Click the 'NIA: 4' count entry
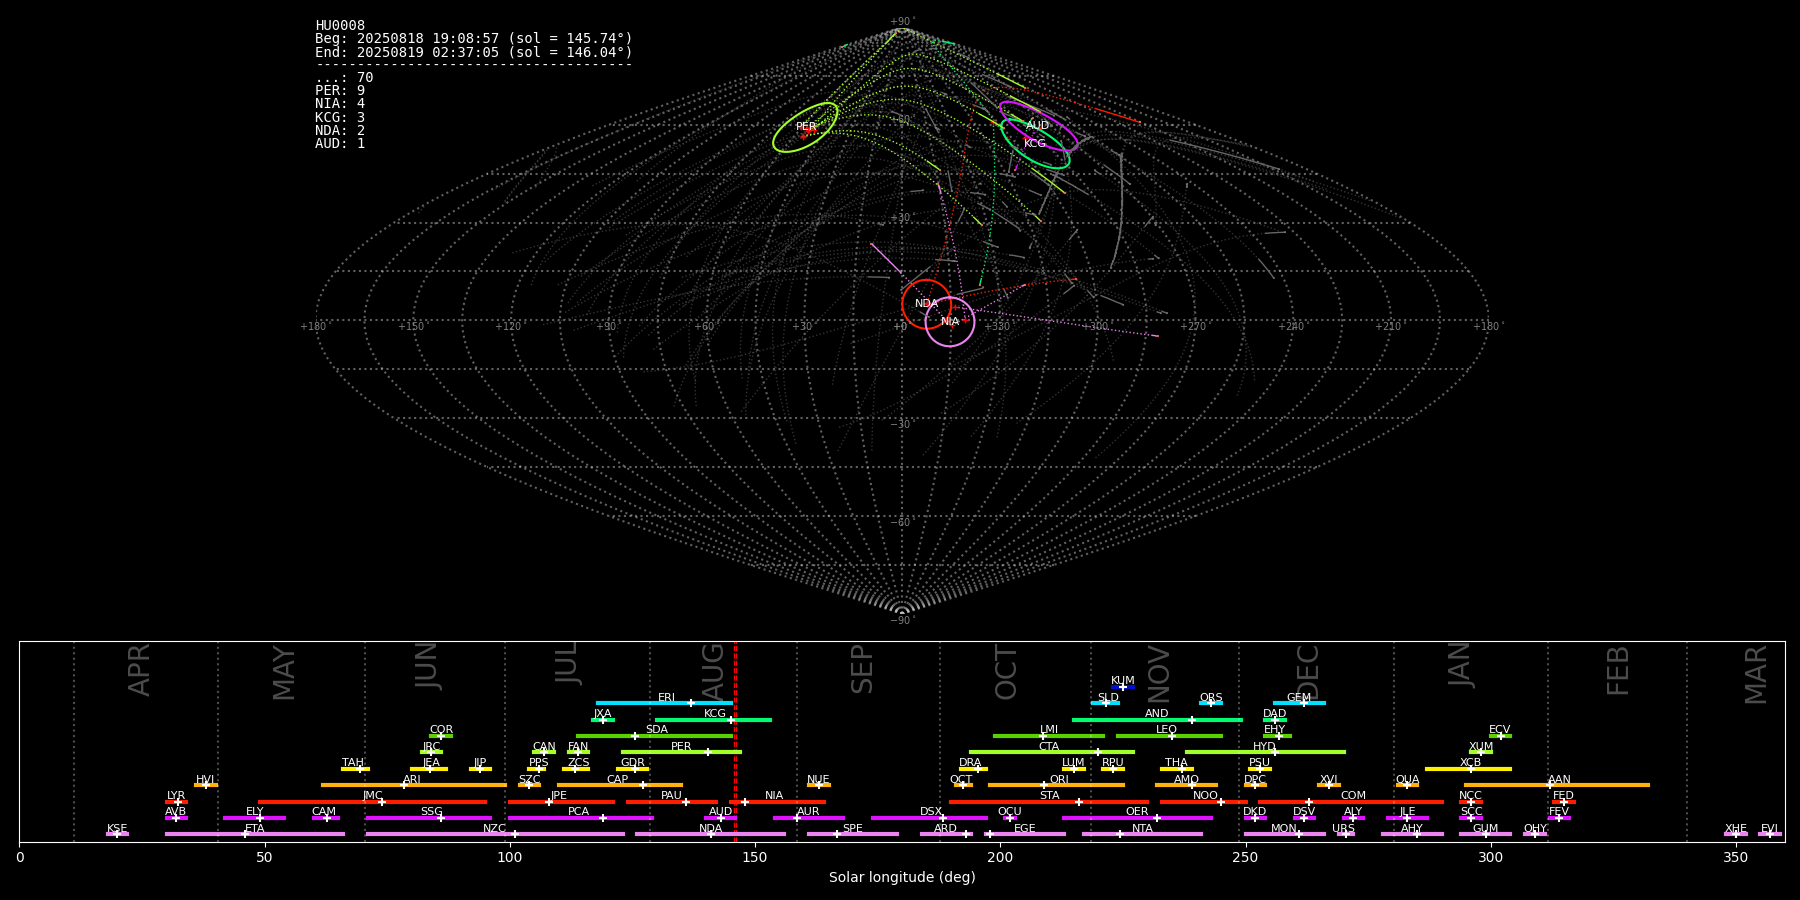1800x900 pixels. coord(340,104)
